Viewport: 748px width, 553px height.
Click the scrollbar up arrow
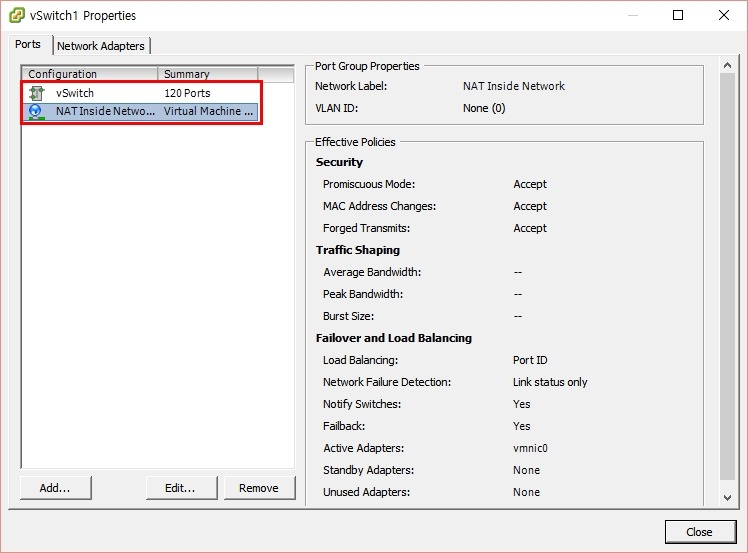(727, 65)
